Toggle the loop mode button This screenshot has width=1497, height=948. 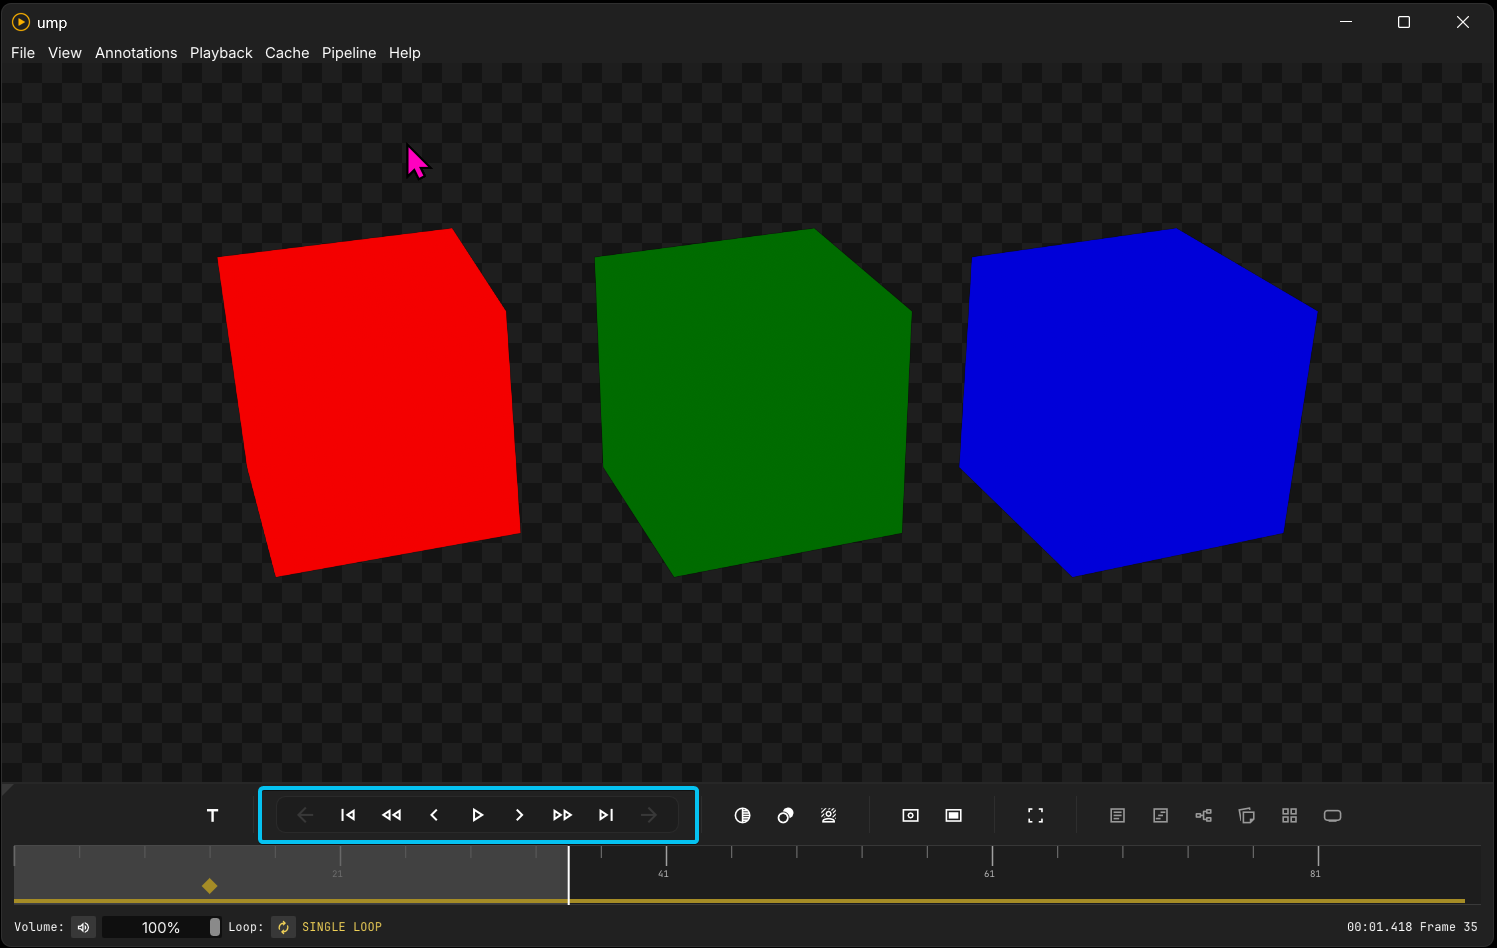[x=283, y=927]
